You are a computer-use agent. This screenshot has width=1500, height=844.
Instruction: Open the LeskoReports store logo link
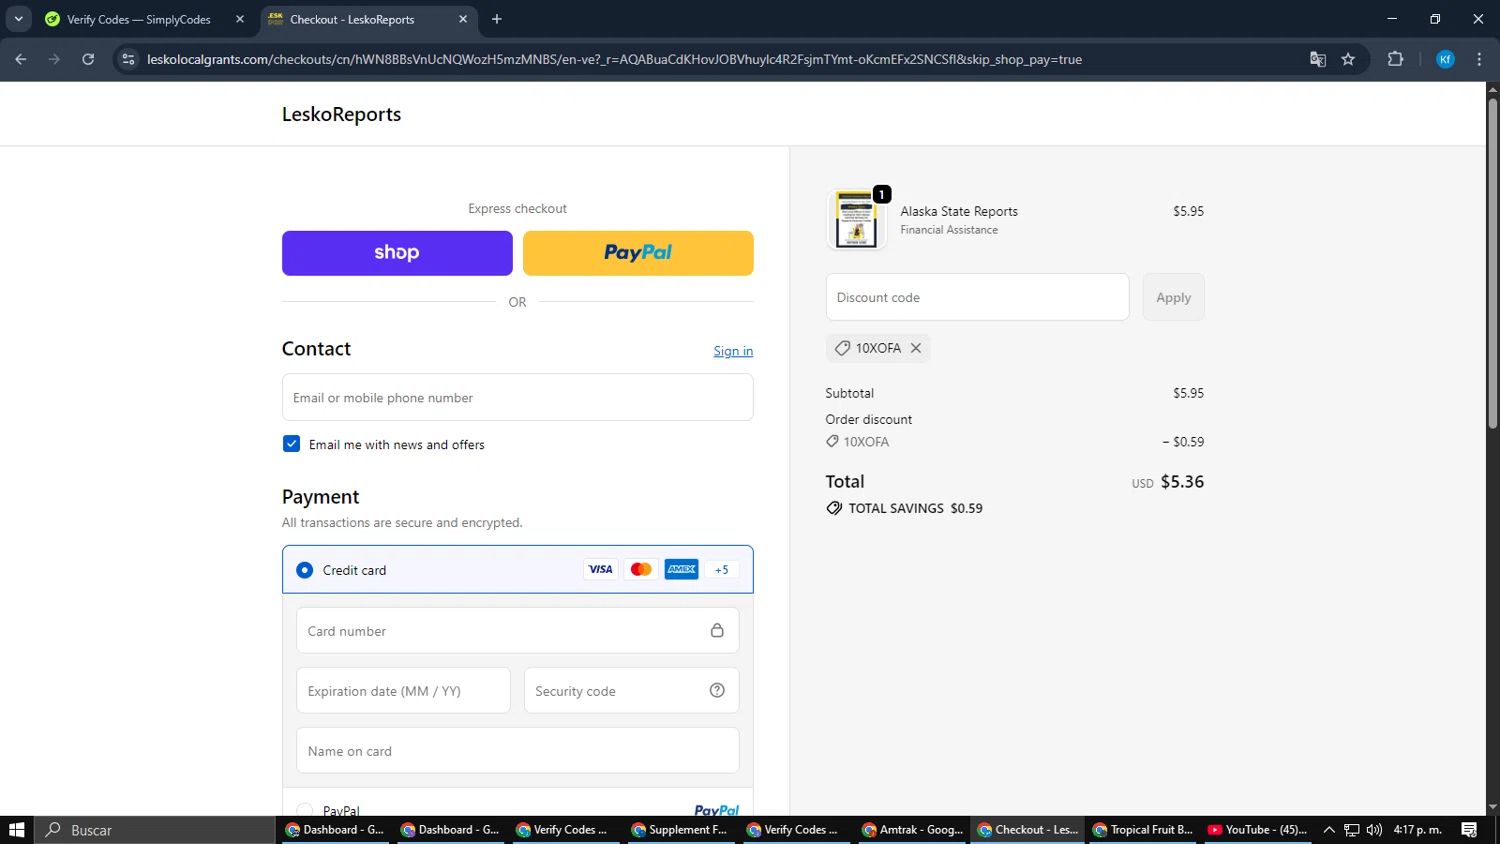click(x=341, y=114)
